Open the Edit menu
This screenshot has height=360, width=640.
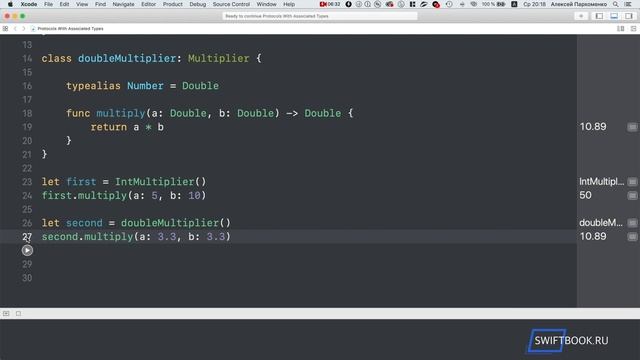64,4
